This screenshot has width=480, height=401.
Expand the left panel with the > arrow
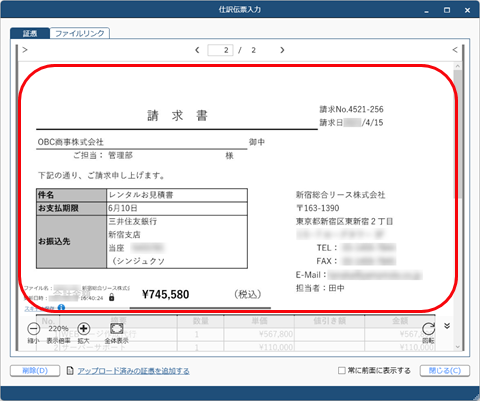tap(25, 50)
